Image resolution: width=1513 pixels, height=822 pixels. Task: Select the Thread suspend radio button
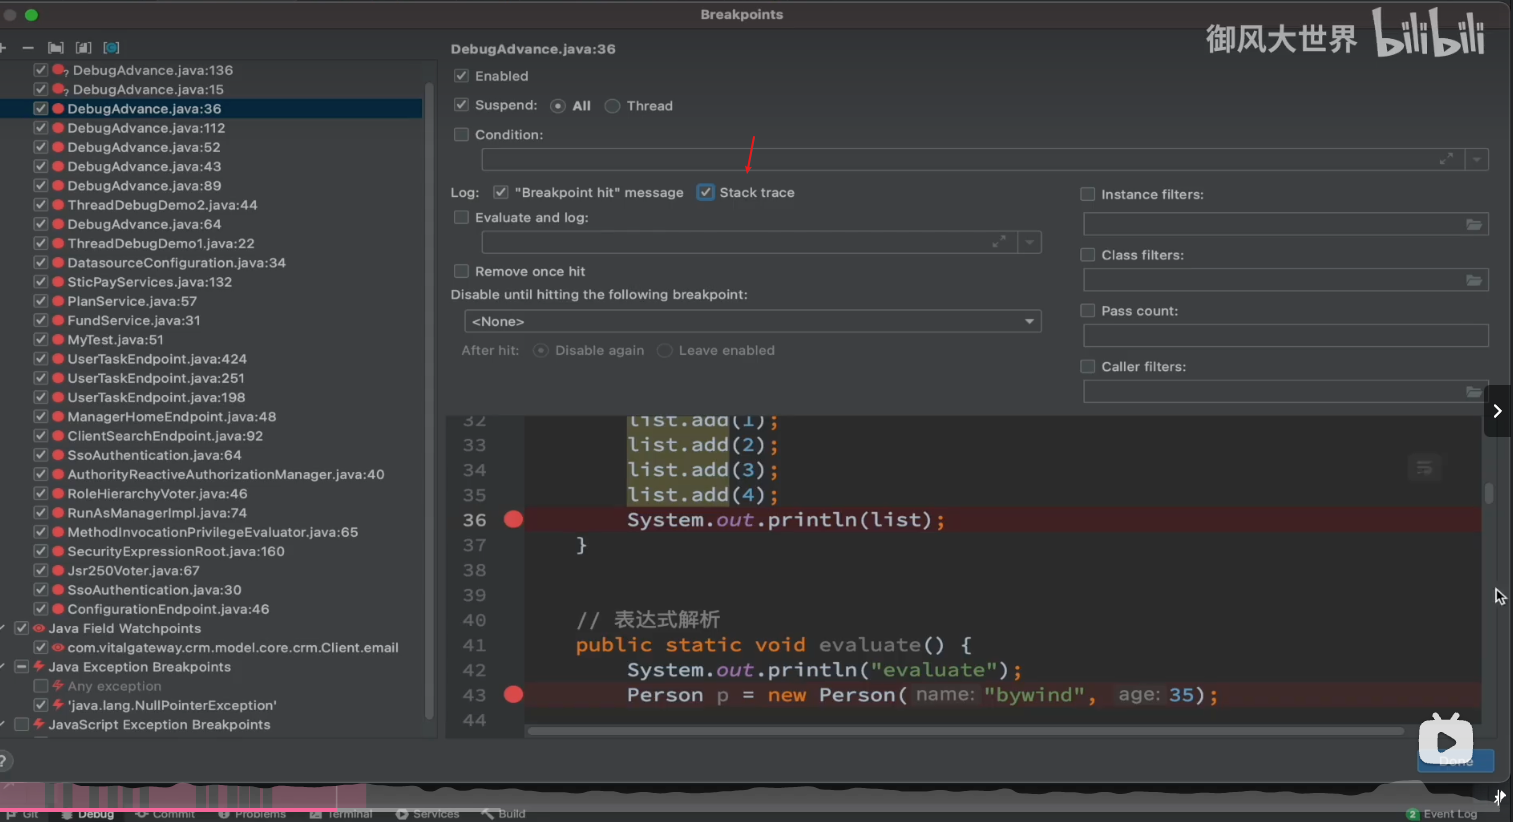(613, 106)
